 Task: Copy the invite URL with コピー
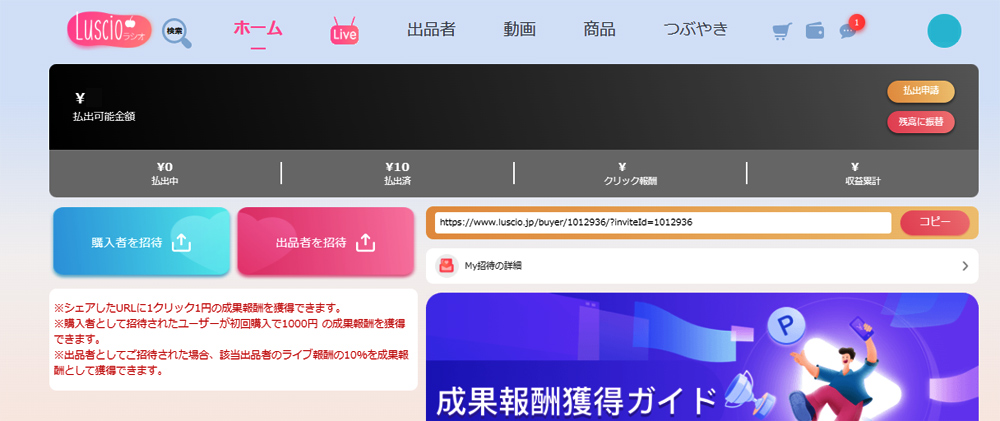click(x=934, y=222)
